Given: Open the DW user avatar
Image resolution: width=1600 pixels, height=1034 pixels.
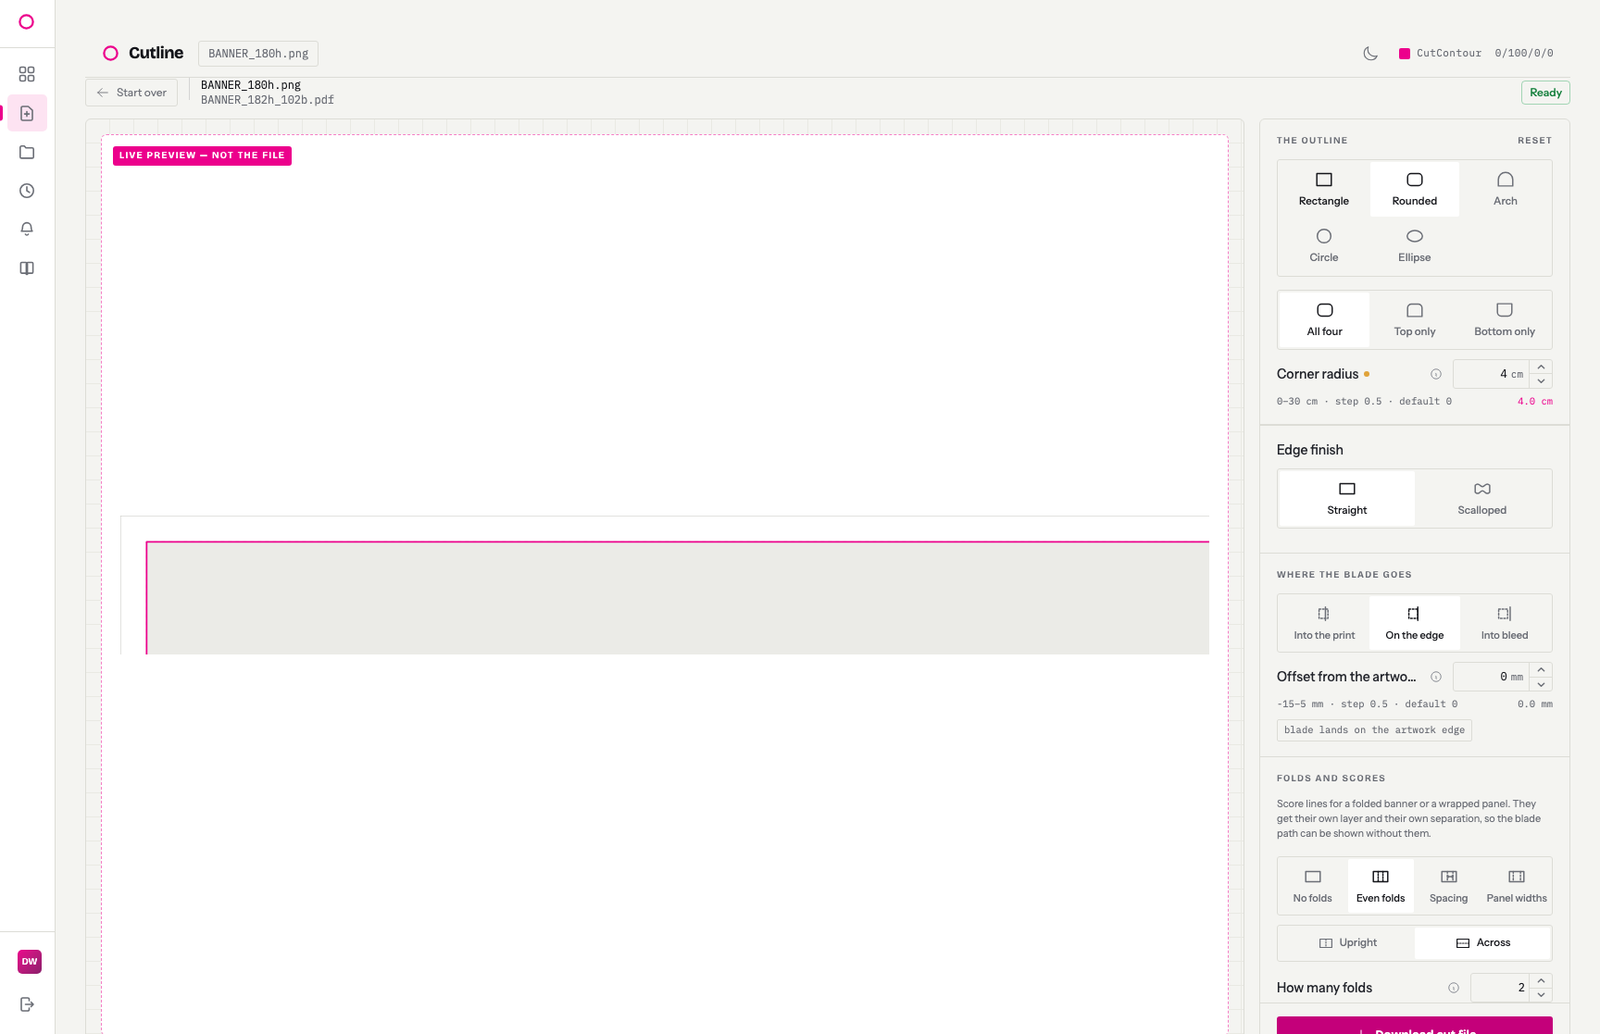Looking at the screenshot, I should pyautogui.click(x=30, y=961).
